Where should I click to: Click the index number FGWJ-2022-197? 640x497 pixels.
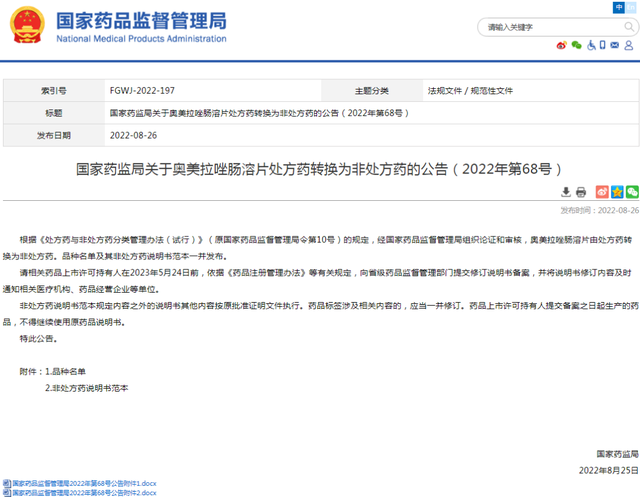pos(142,91)
